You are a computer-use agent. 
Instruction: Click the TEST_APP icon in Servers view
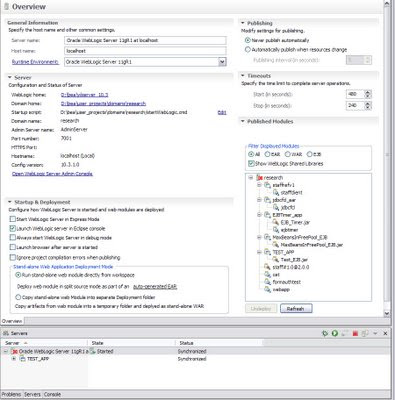(22, 359)
